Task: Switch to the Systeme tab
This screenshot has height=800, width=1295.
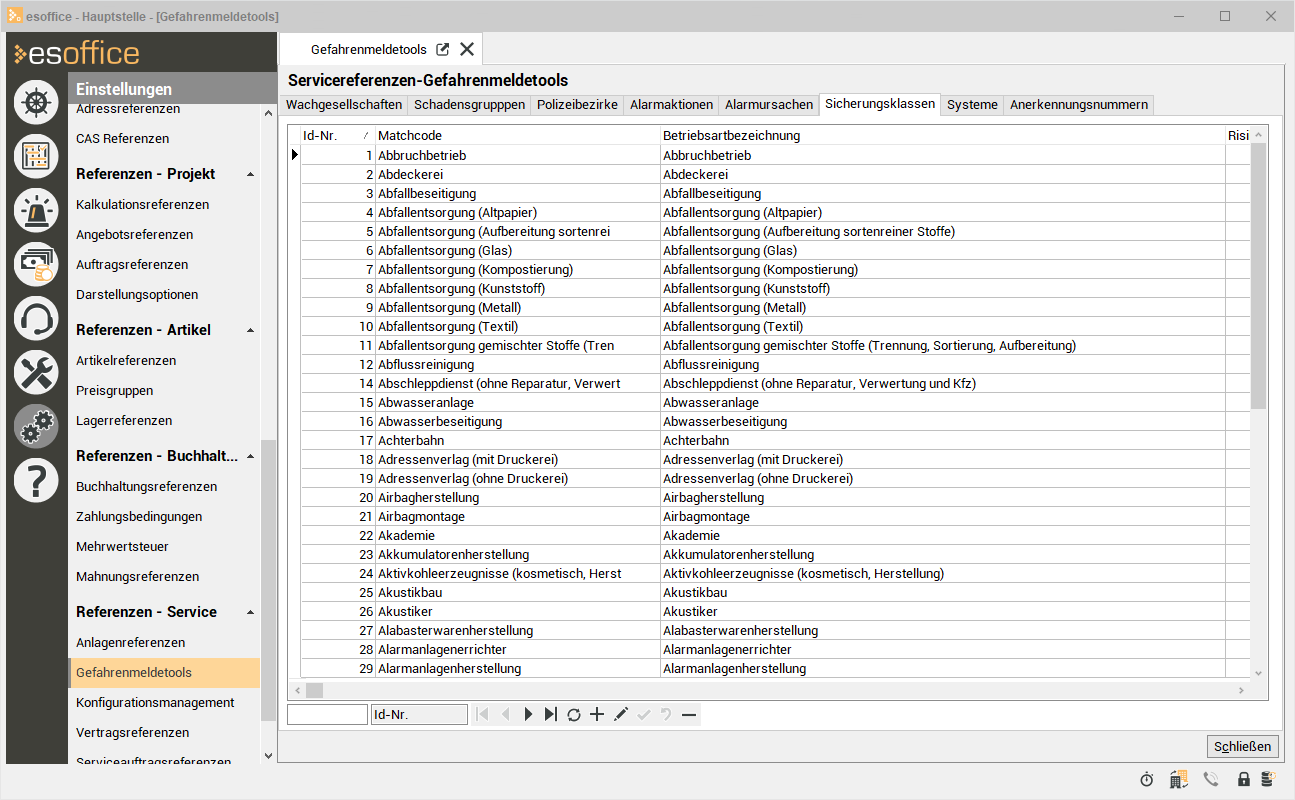Action: (x=972, y=104)
